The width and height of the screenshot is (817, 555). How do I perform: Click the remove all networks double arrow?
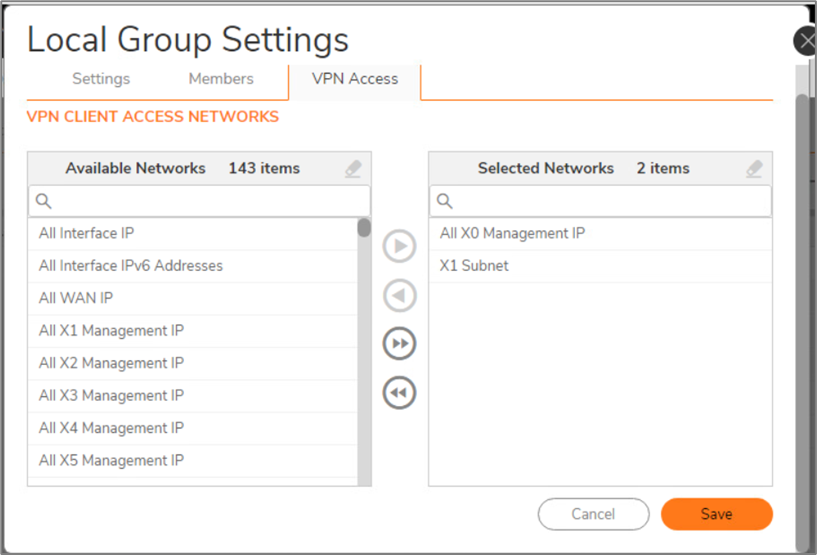point(399,393)
